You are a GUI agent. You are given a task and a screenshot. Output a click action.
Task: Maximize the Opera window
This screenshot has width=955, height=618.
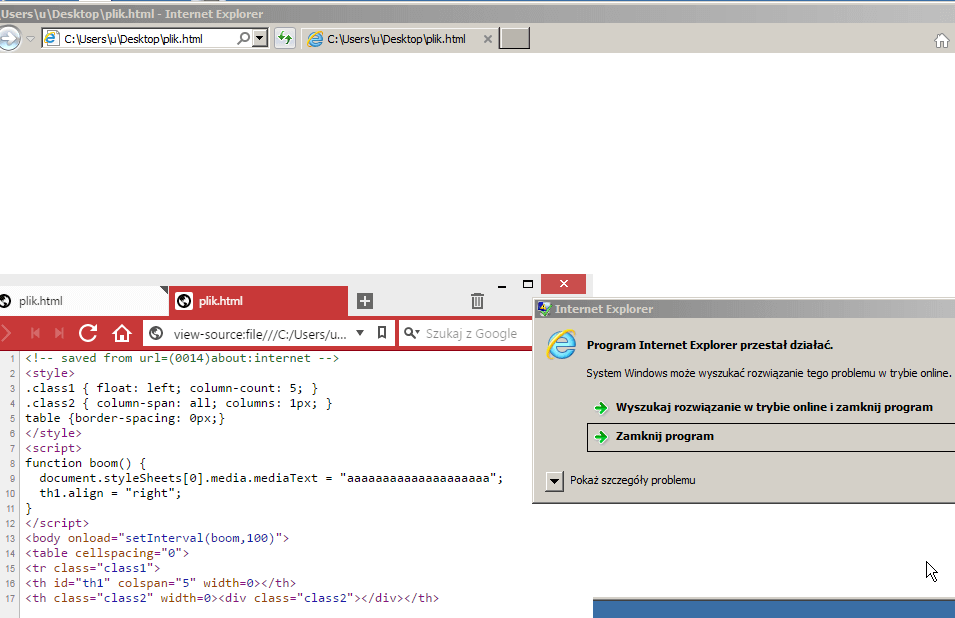(x=528, y=284)
